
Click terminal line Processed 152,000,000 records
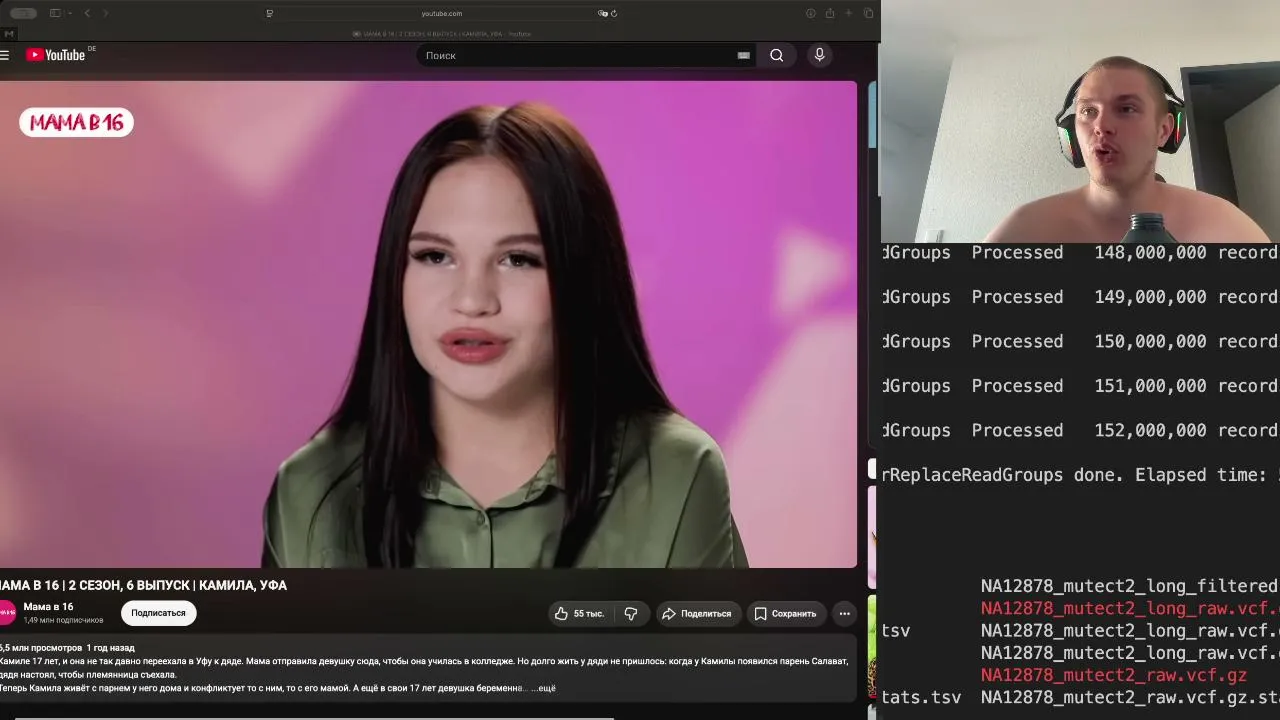coord(1080,430)
